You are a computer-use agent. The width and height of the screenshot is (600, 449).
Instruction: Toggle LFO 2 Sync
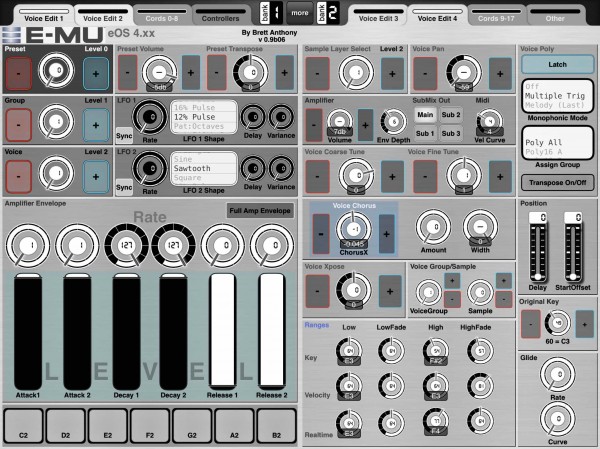pyautogui.click(x=124, y=187)
